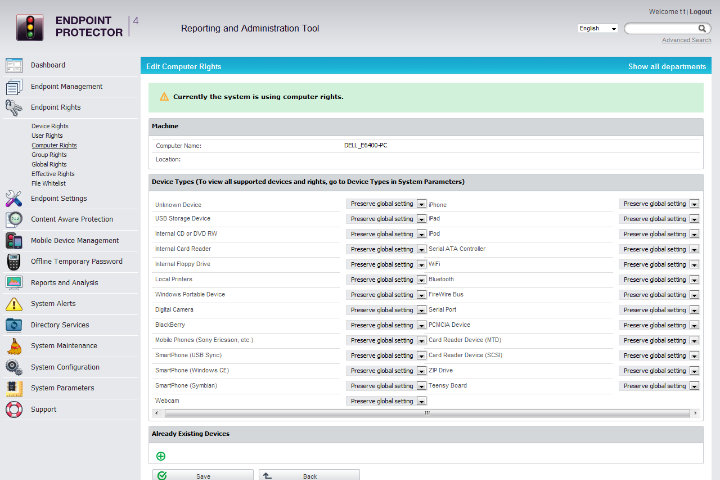
Task: Open System Parameters menu item
Action: pos(62,388)
